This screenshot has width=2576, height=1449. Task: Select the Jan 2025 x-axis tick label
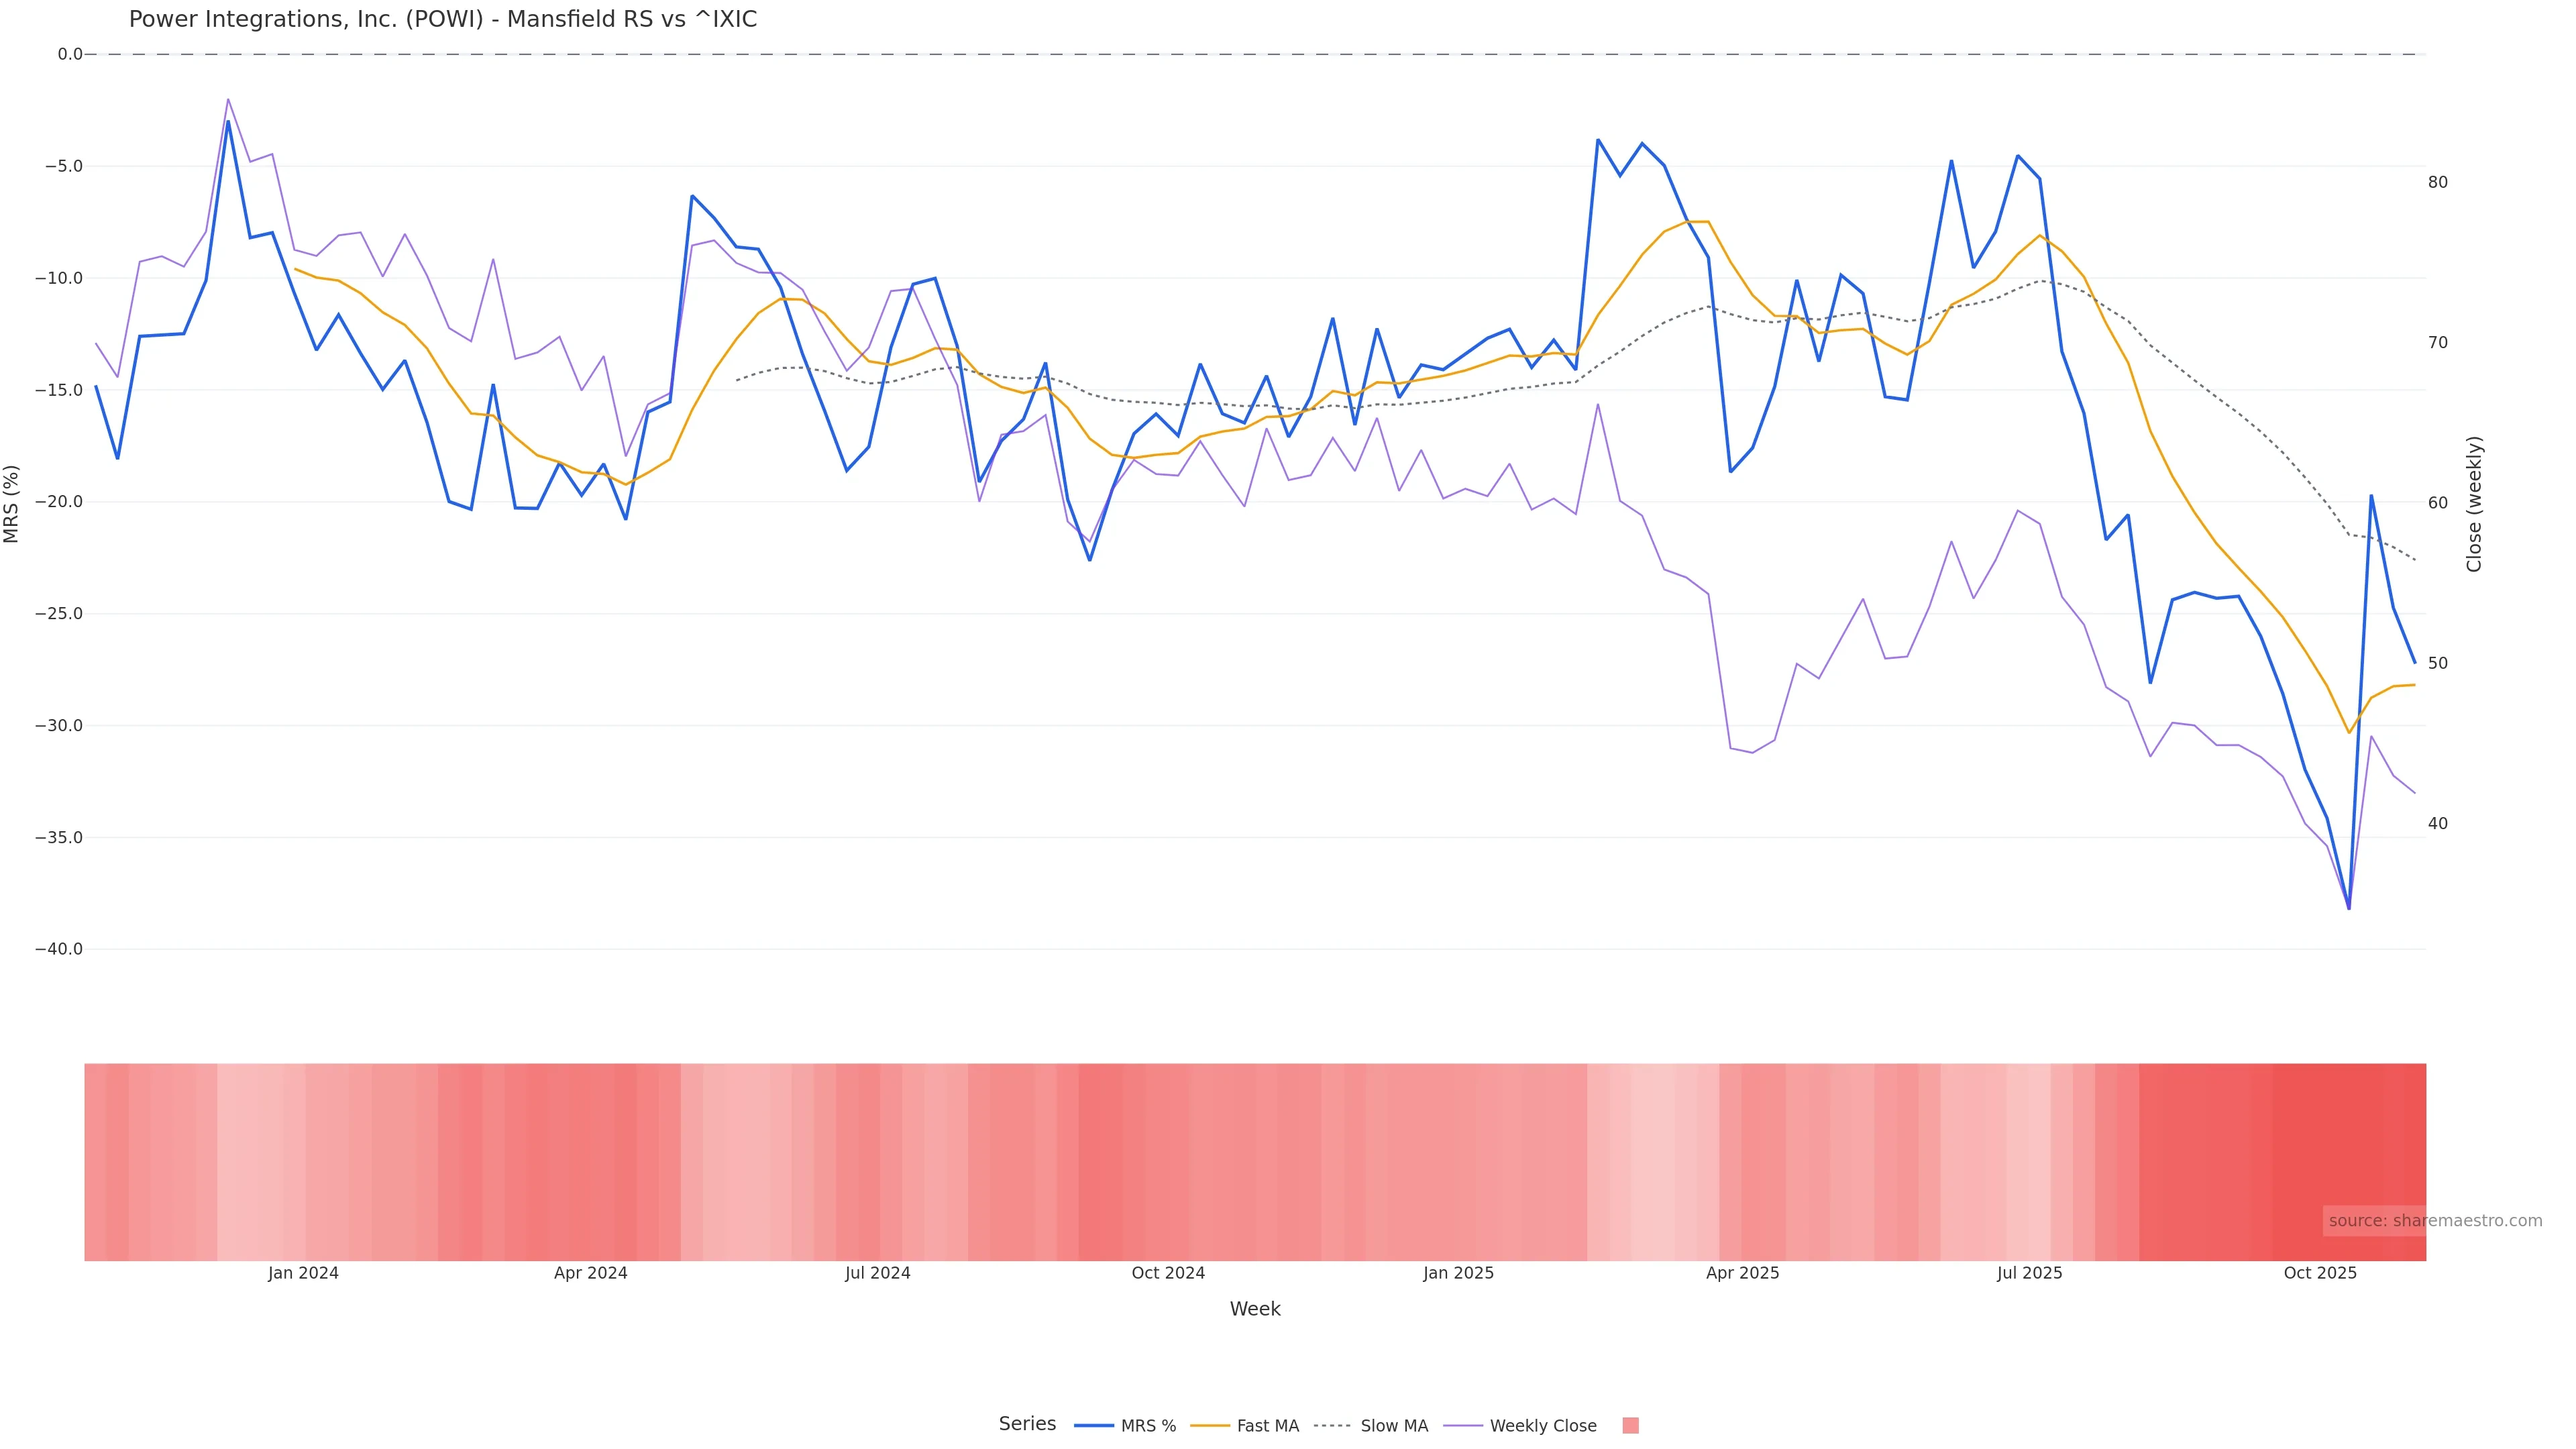pos(1458,1273)
